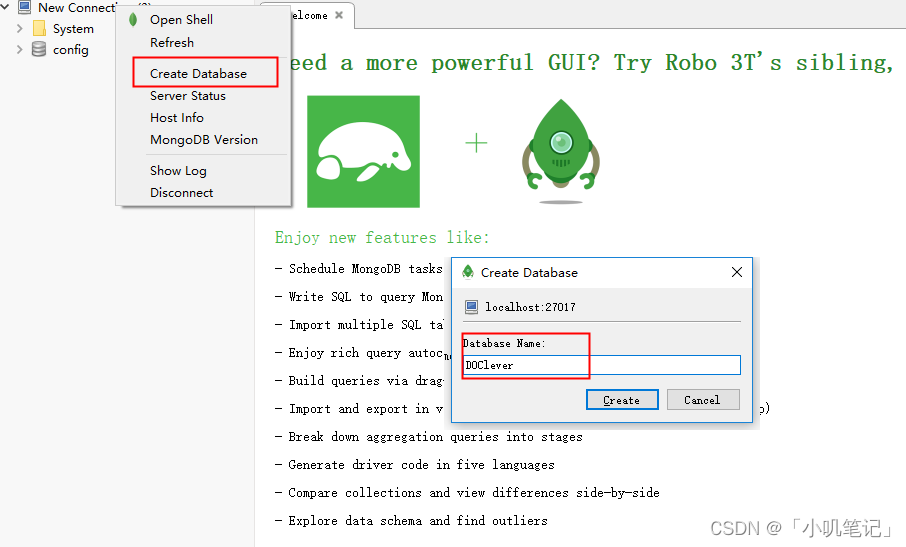Image resolution: width=906 pixels, height=547 pixels.
Task: Click the Cancel button in dialog
Action: (703, 400)
